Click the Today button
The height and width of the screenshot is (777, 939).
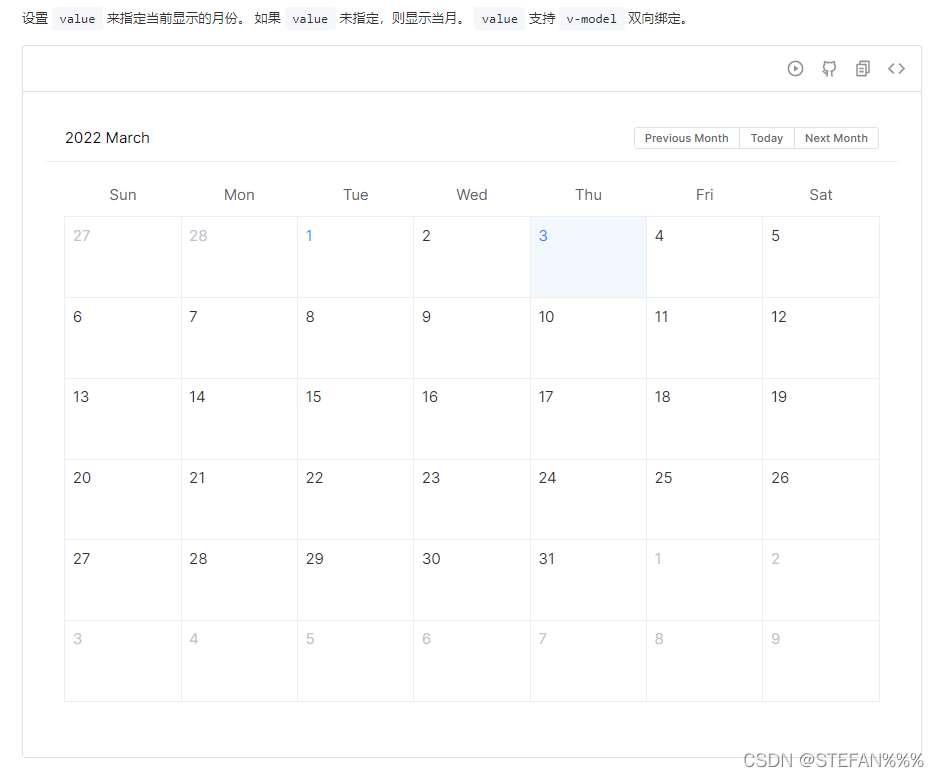tap(767, 138)
